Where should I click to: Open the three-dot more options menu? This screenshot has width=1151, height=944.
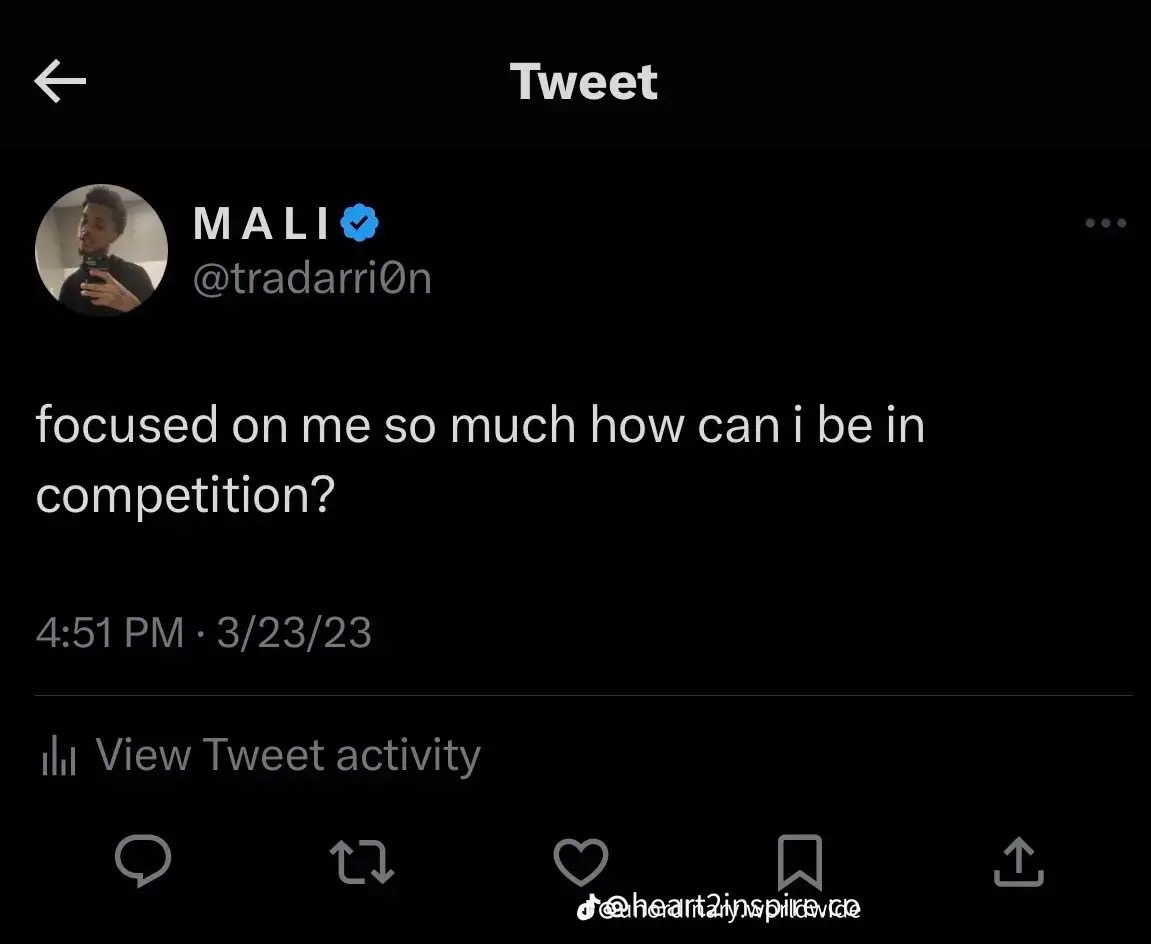click(x=1105, y=222)
